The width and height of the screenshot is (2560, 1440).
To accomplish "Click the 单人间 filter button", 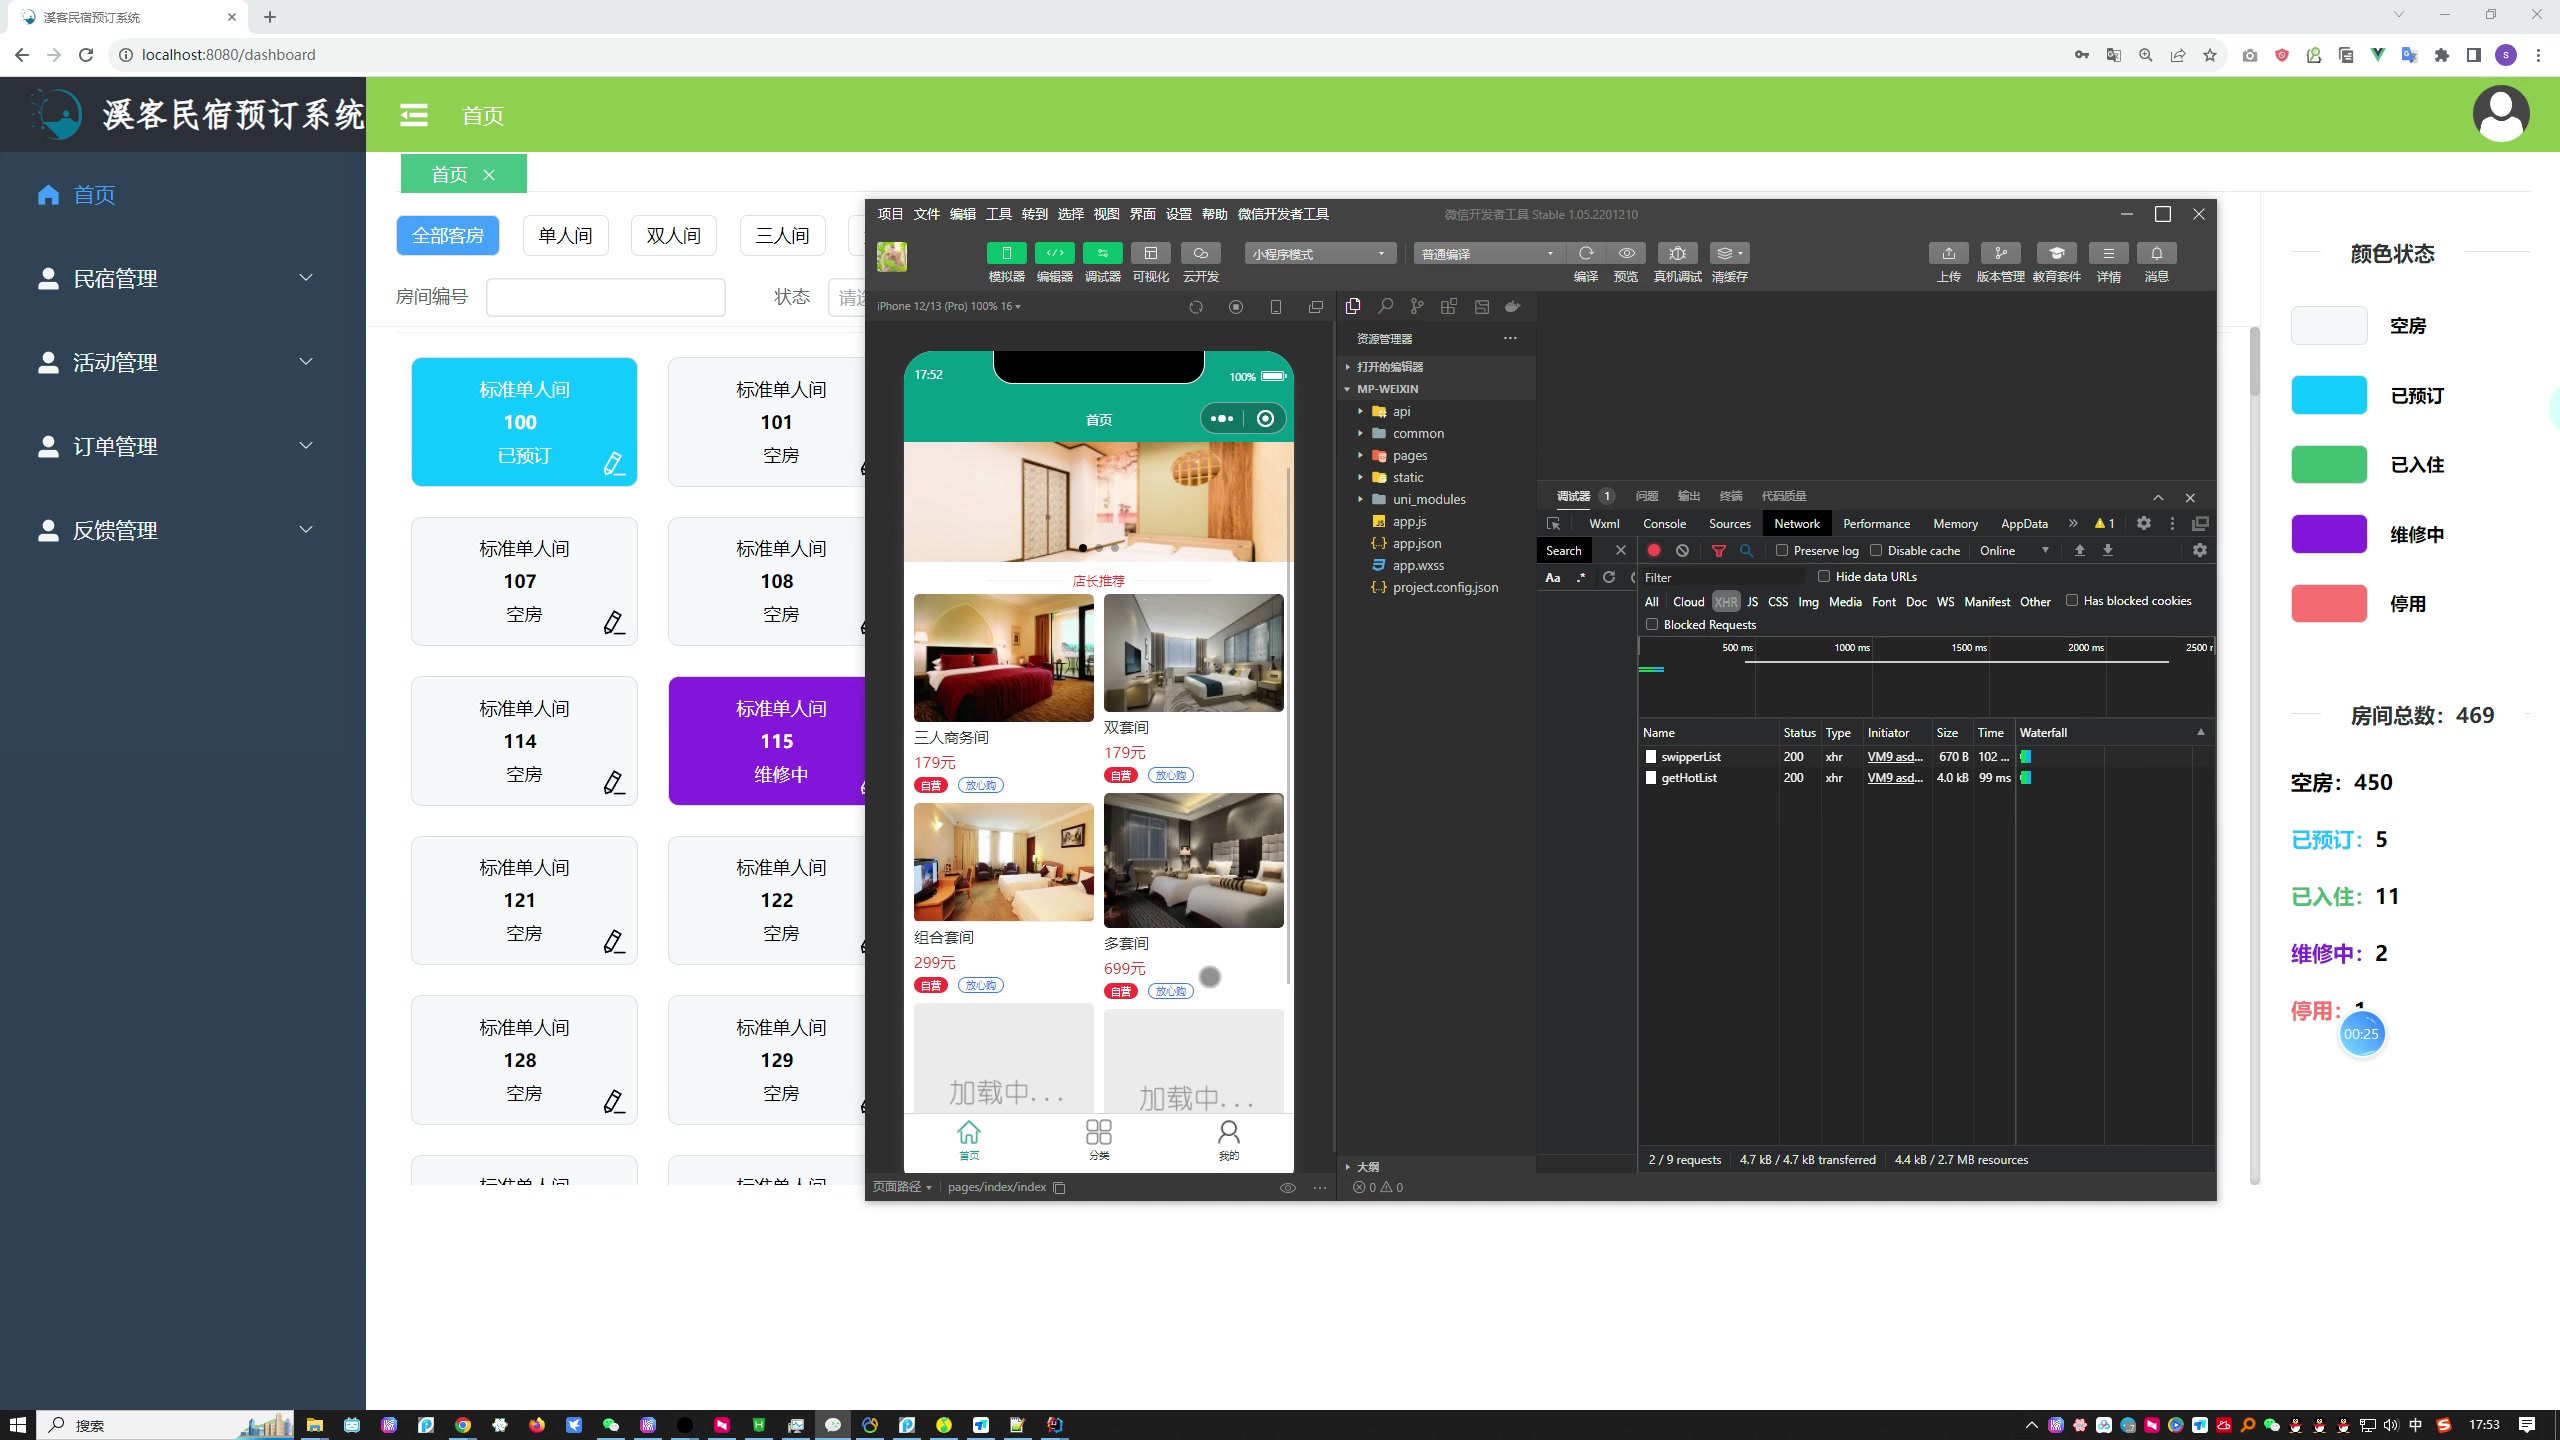I will [x=564, y=234].
